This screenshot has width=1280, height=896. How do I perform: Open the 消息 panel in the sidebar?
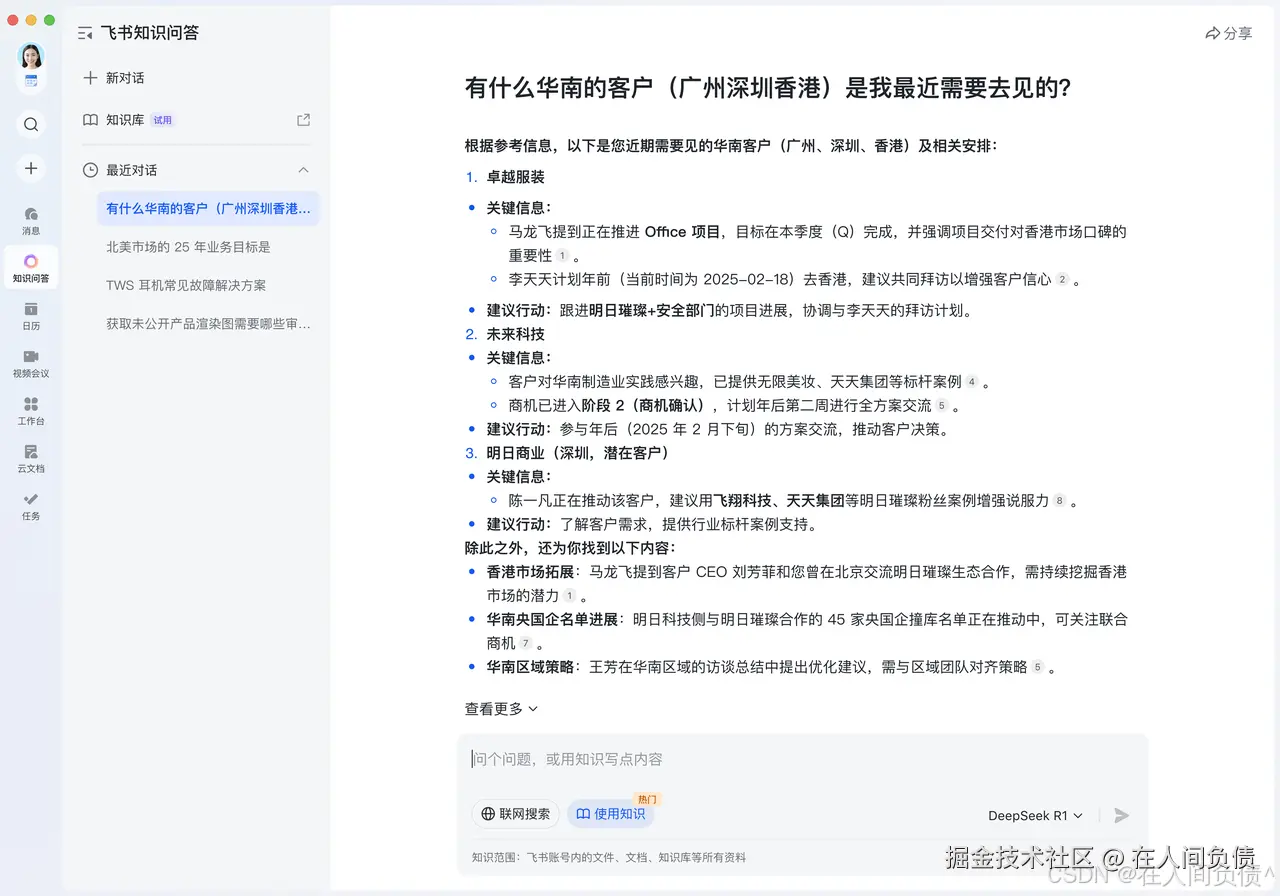tap(30, 219)
